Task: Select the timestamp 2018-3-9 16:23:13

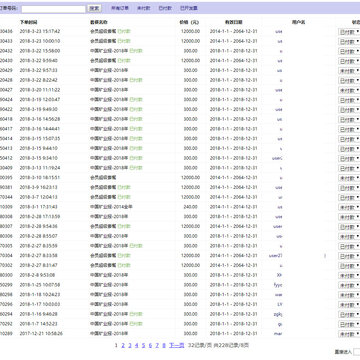Action: (38, 187)
